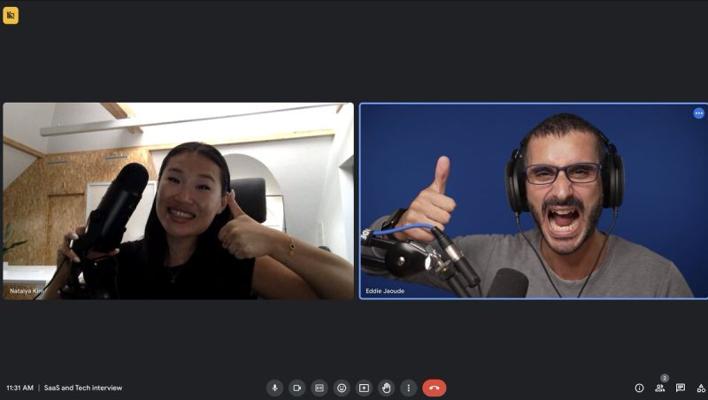Click the Natalya Kim name label
Image resolution: width=708 pixels, height=400 pixels.
point(27,291)
